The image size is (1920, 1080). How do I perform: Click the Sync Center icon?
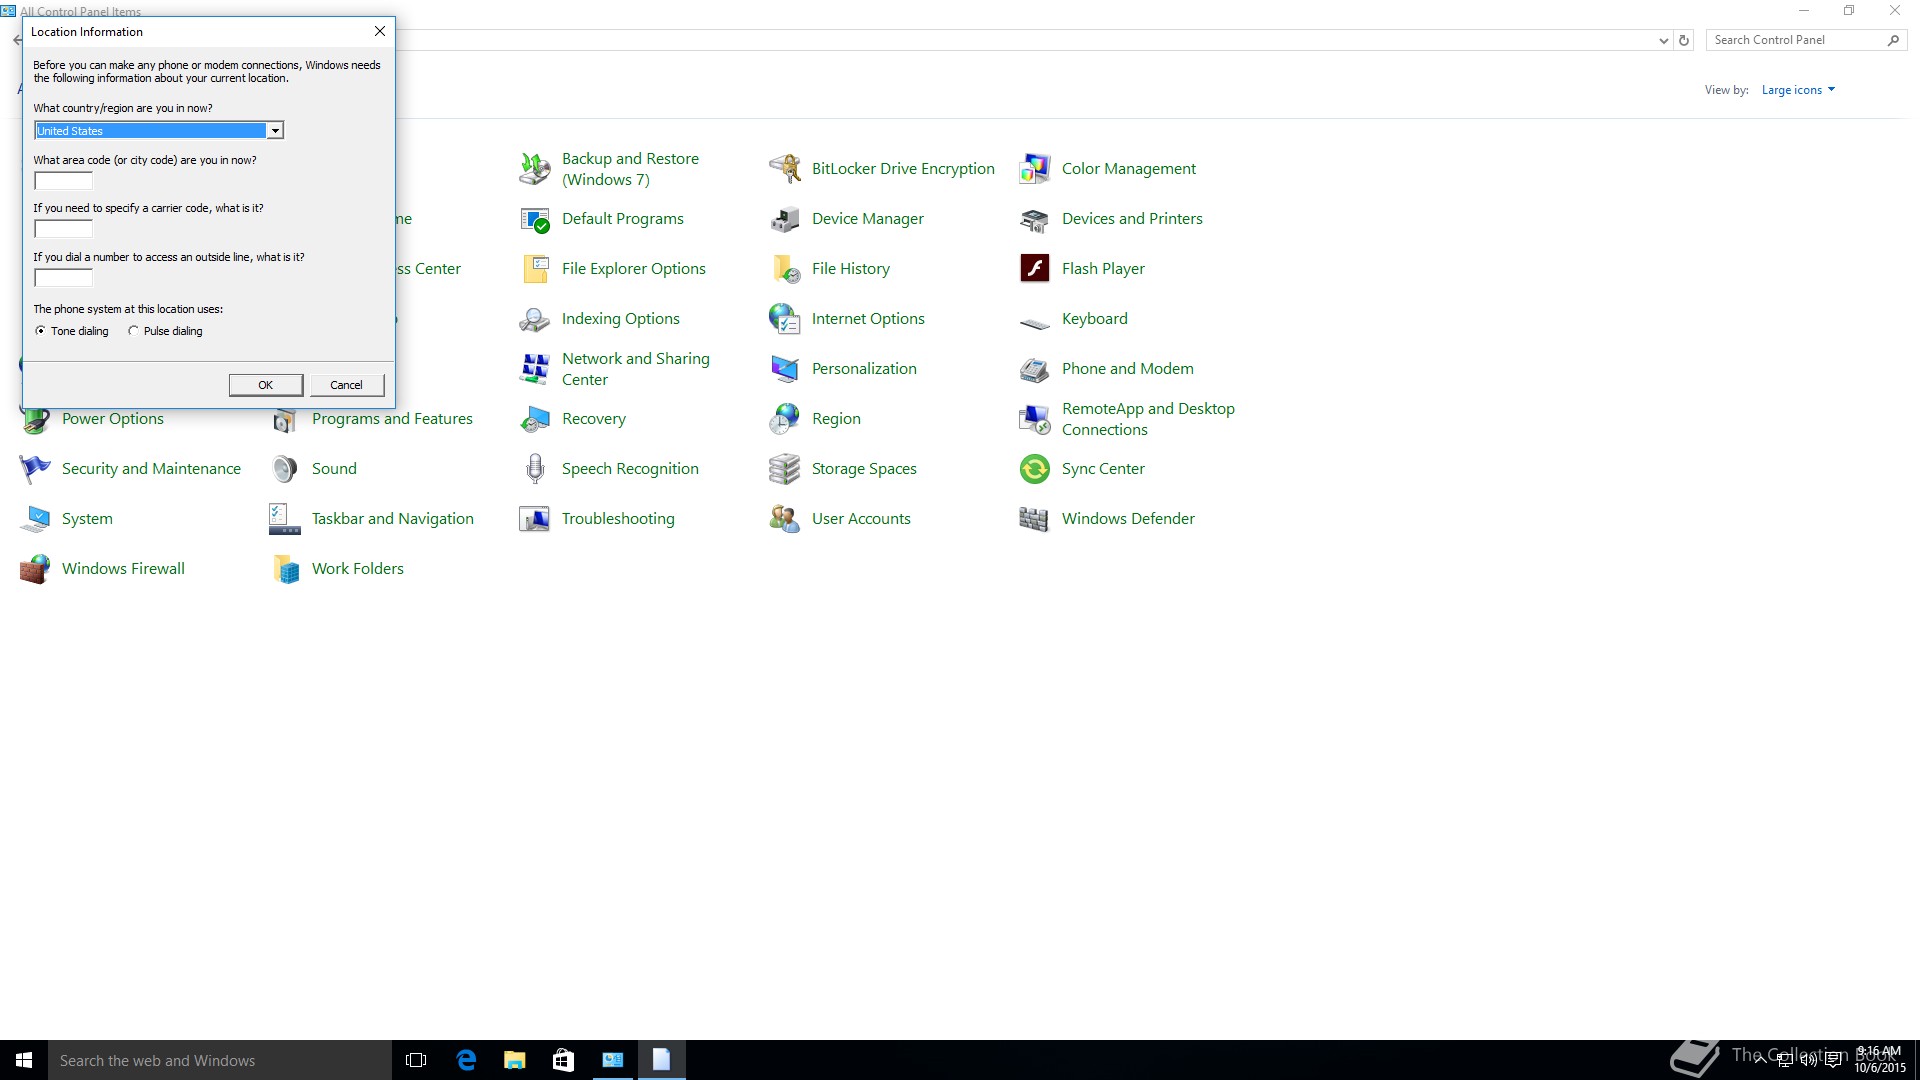coord(1034,469)
